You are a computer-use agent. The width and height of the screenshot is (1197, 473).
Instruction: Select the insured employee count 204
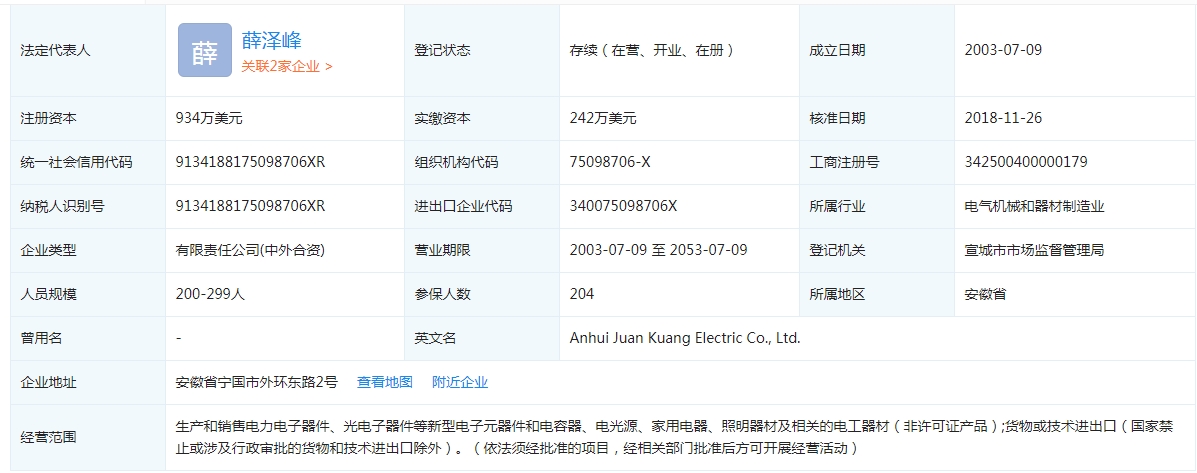pyautogui.click(x=582, y=294)
